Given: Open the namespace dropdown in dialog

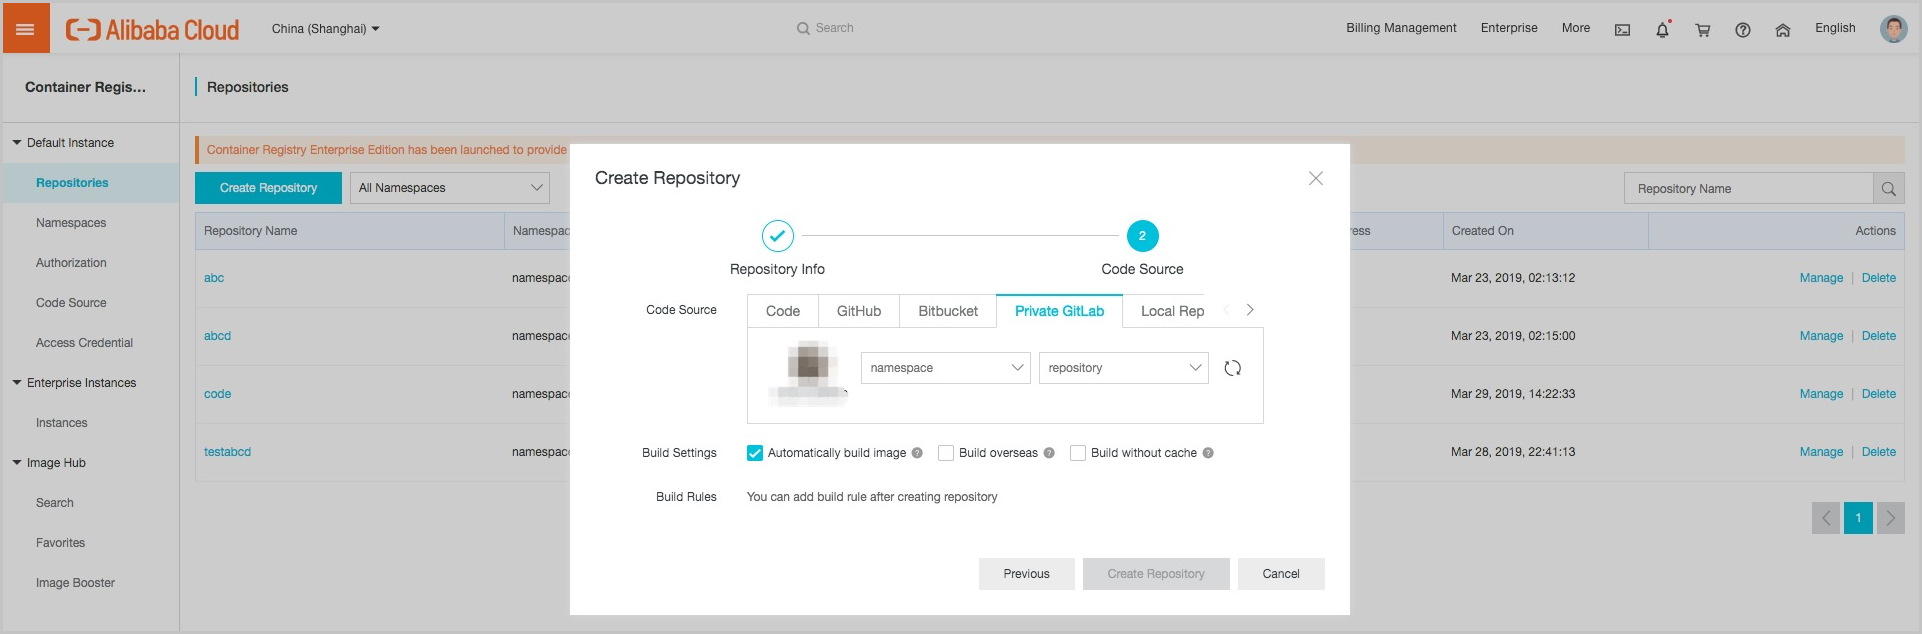Looking at the screenshot, I should (945, 368).
